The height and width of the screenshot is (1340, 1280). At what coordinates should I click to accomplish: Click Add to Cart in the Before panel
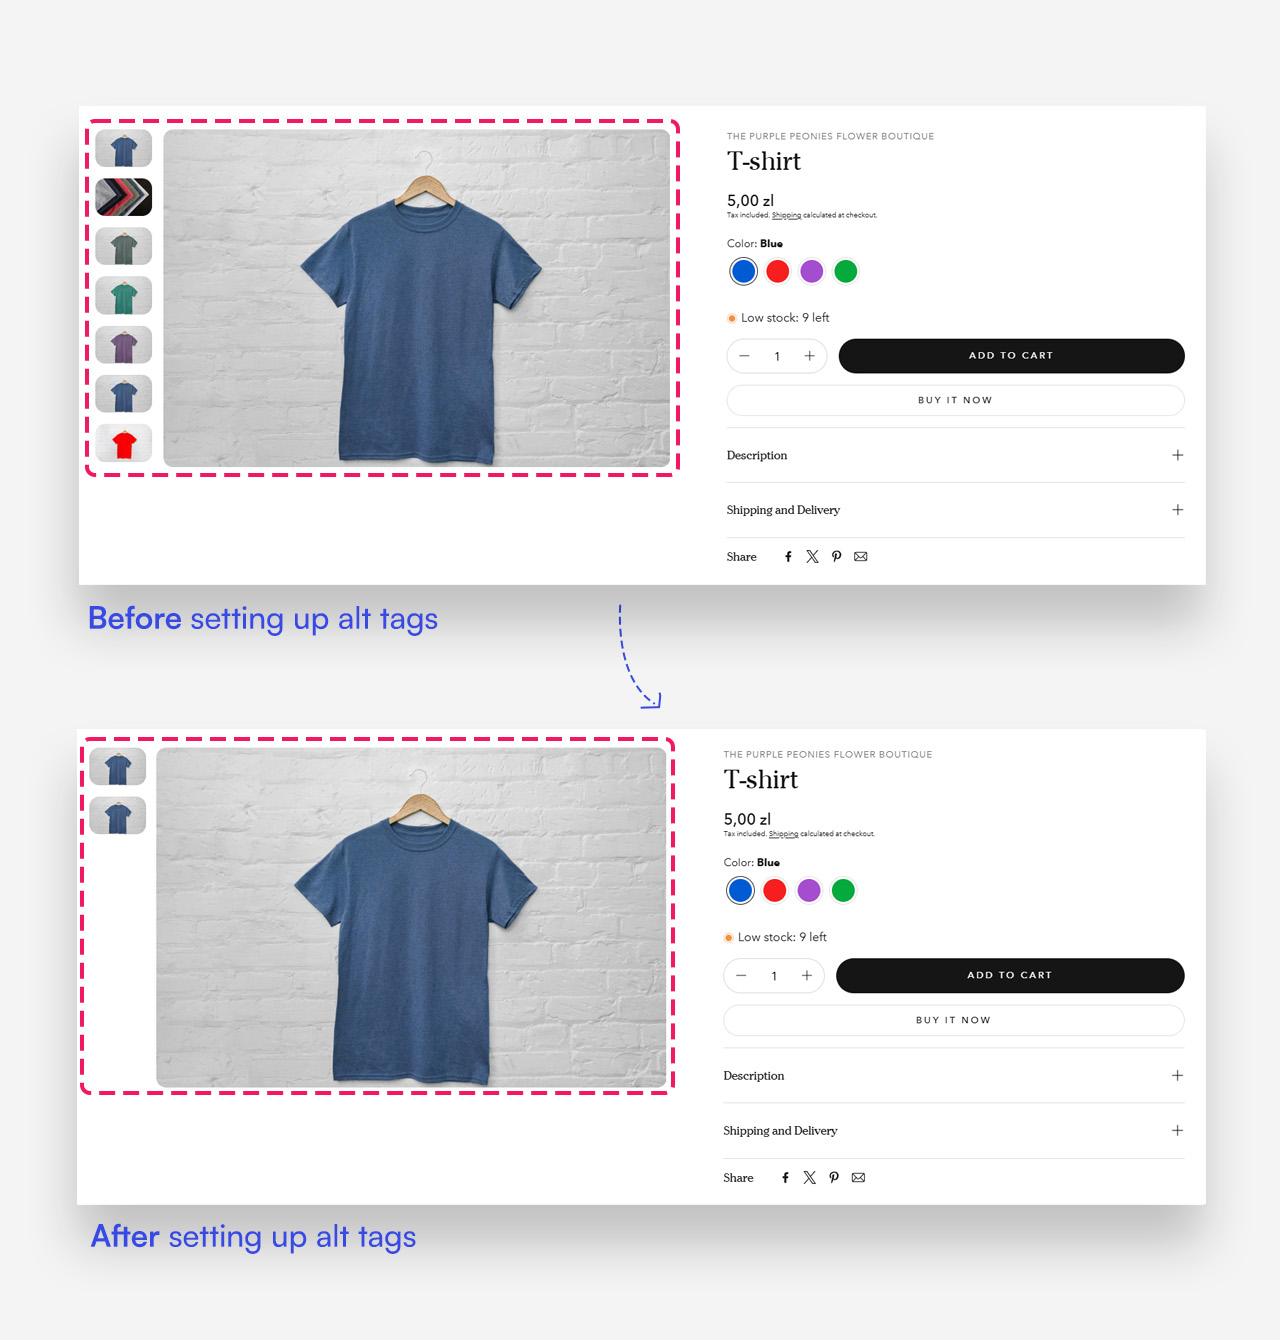coord(1011,356)
